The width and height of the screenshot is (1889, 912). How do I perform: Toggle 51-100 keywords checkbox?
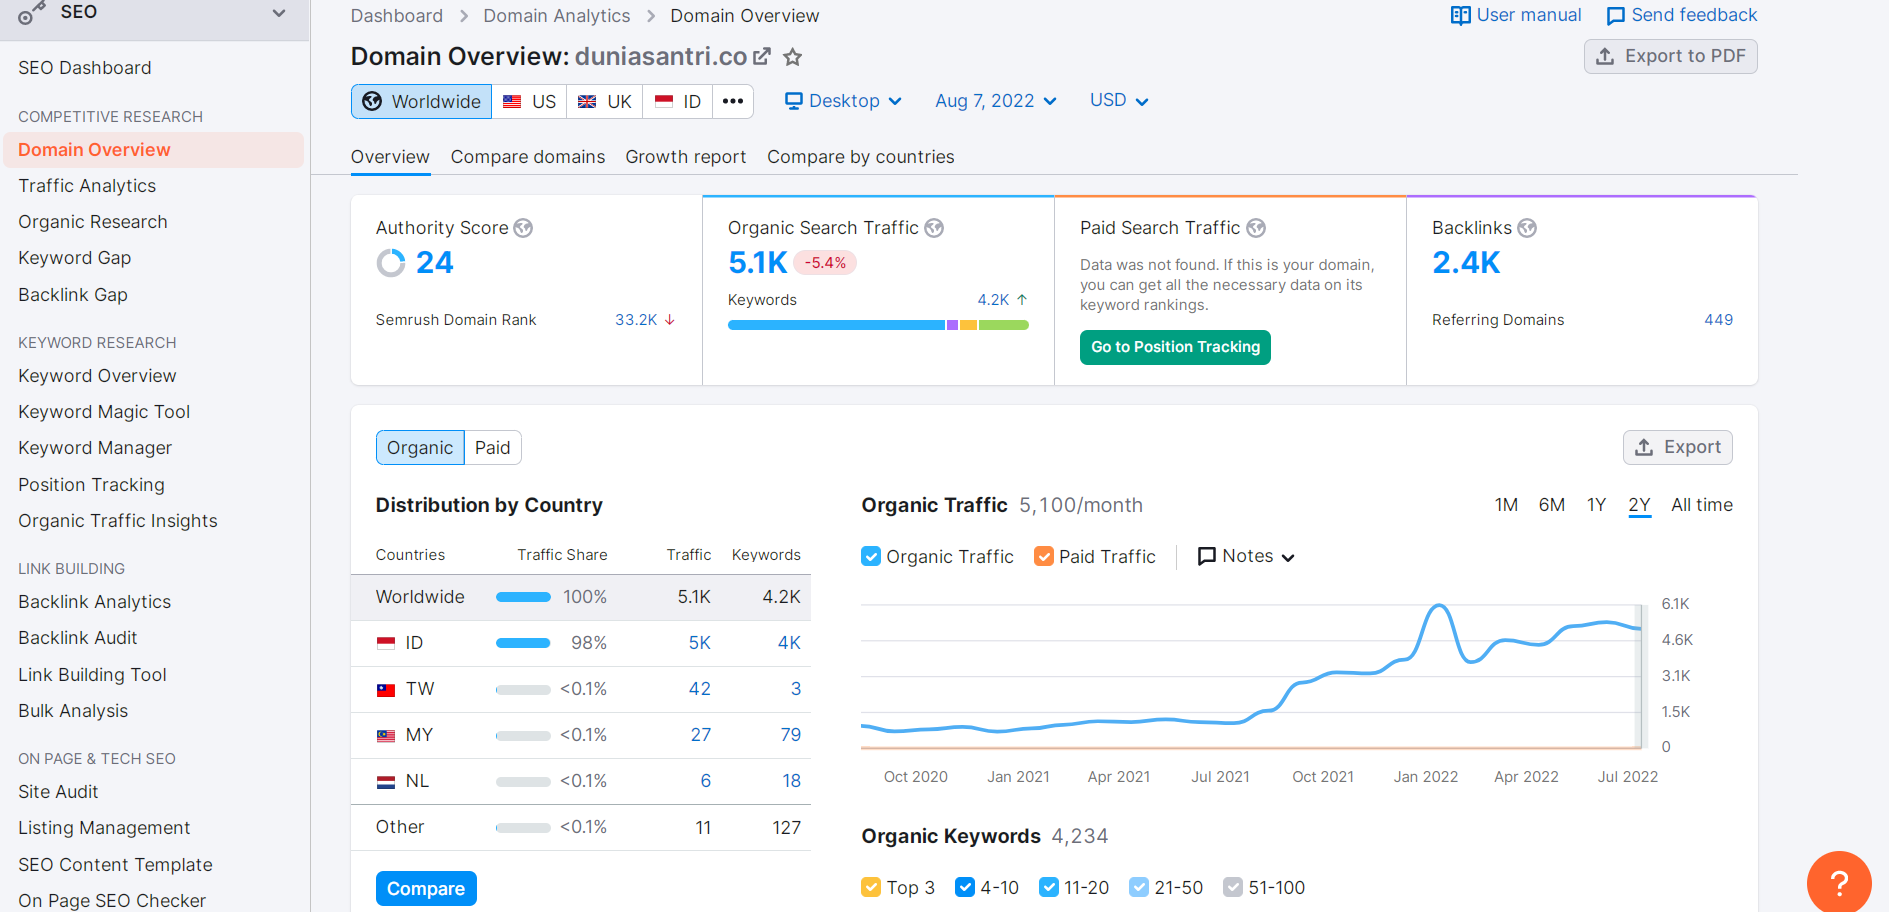pyautogui.click(x=1233, y=887)
